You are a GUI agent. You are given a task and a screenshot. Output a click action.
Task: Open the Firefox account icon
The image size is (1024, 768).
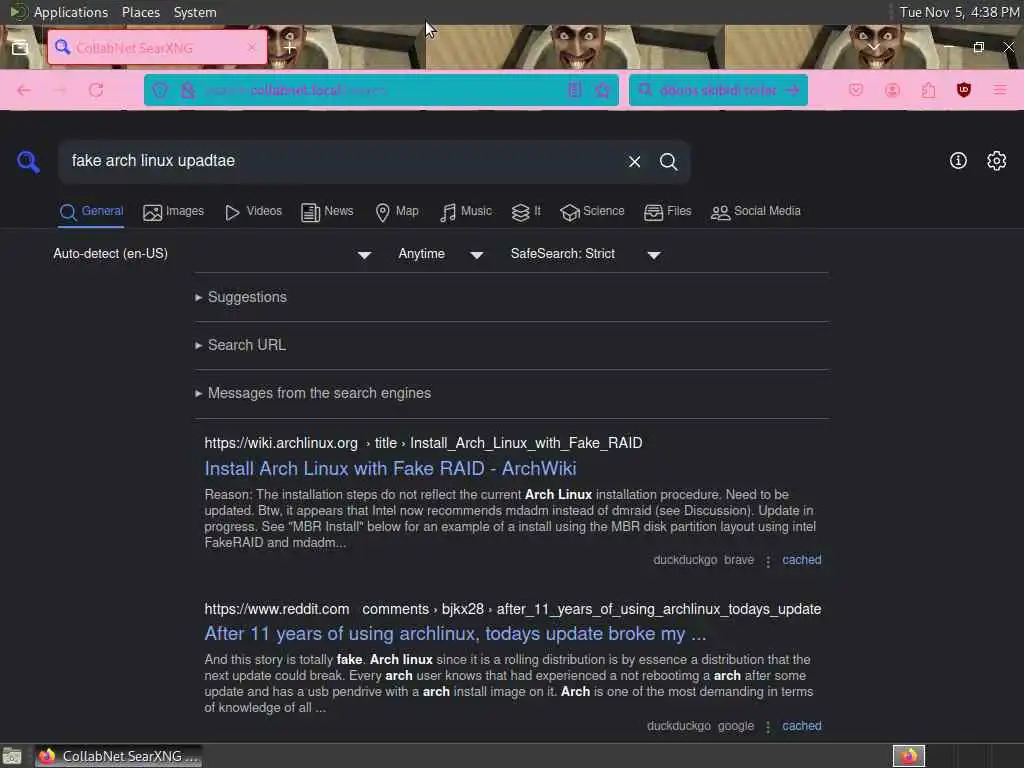pos(892,90)
